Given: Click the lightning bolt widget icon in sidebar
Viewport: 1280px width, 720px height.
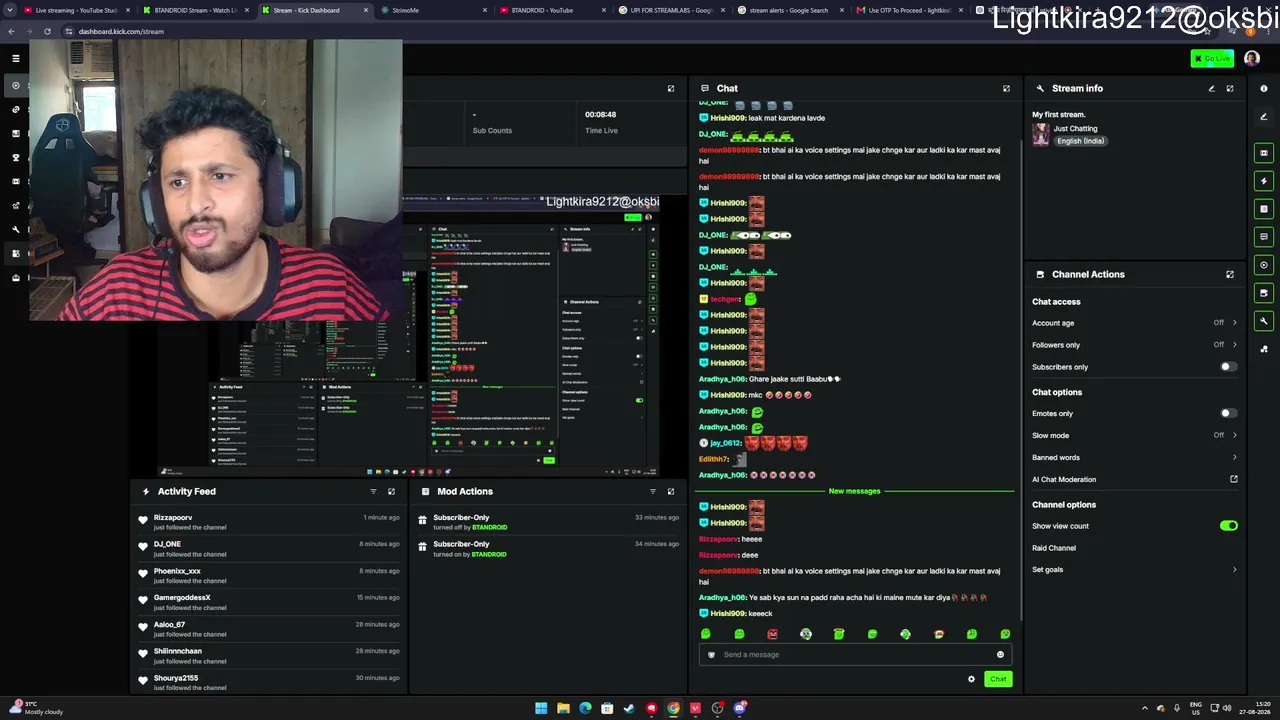Looking at the screenshot, I should [1264, 181].
